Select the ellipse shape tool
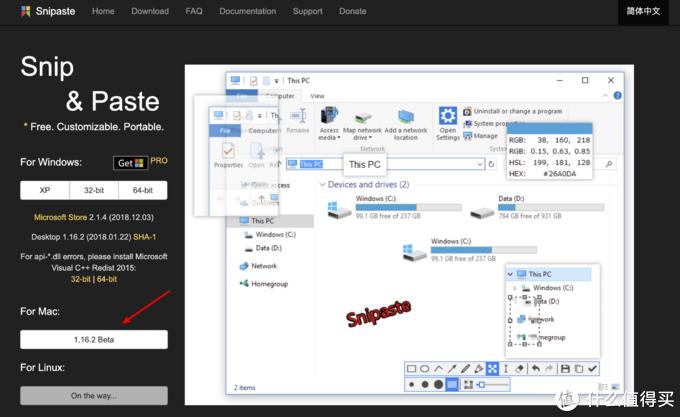 tap(425, 369)
